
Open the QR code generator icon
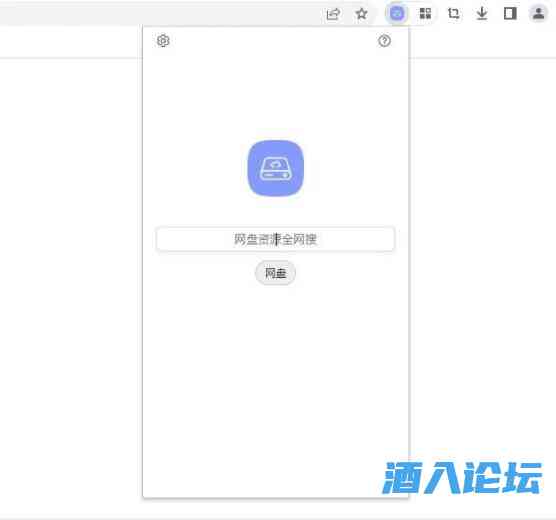click(x=425, y=13)
